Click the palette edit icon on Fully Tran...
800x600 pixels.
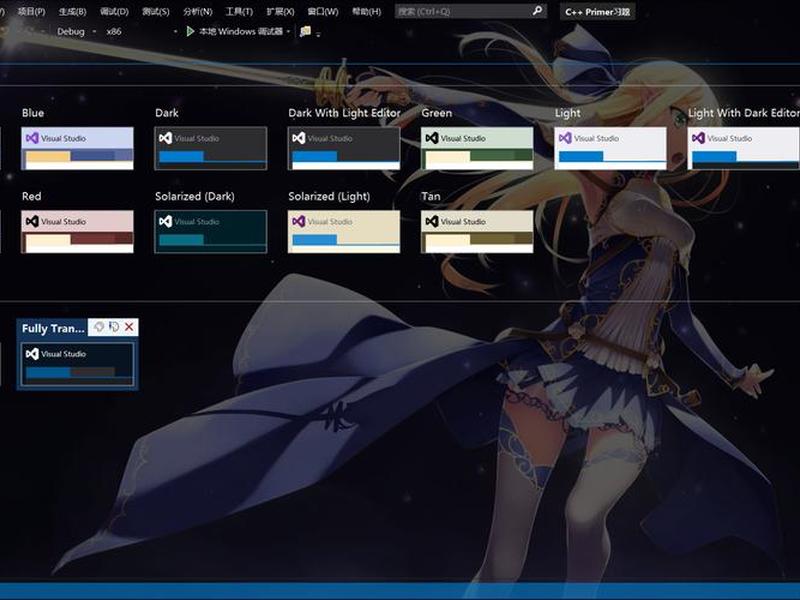[x=99, y=327]
